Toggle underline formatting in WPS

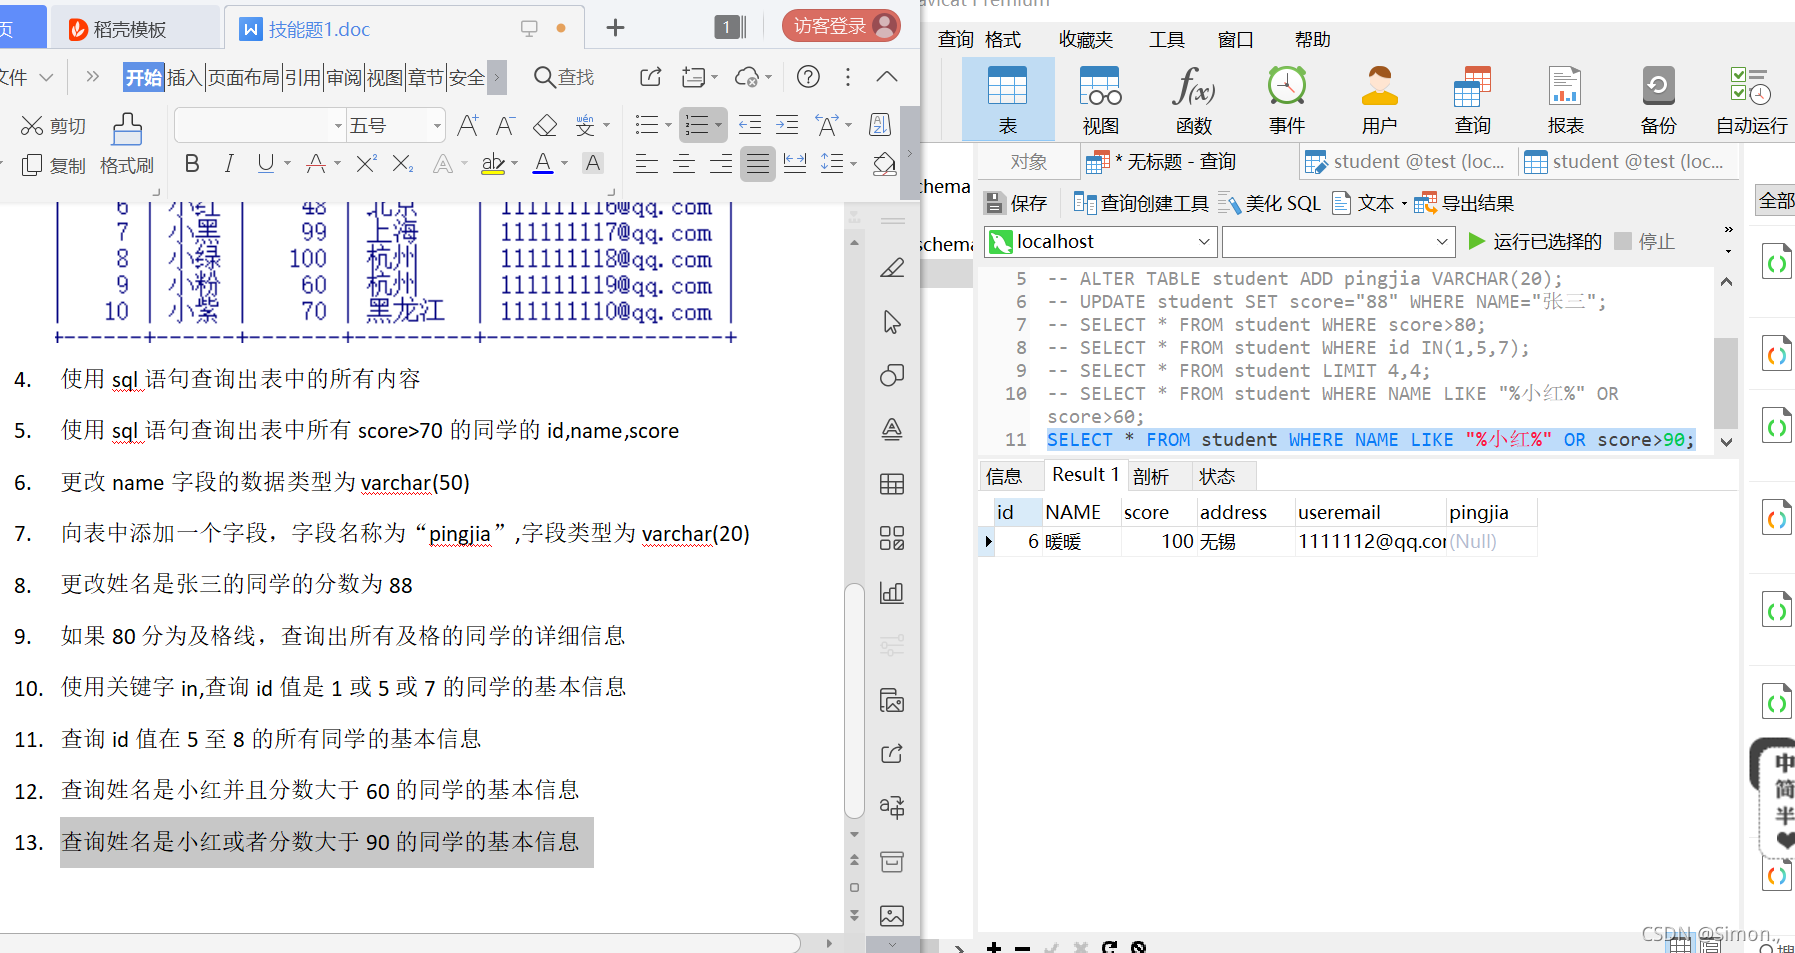265,163
